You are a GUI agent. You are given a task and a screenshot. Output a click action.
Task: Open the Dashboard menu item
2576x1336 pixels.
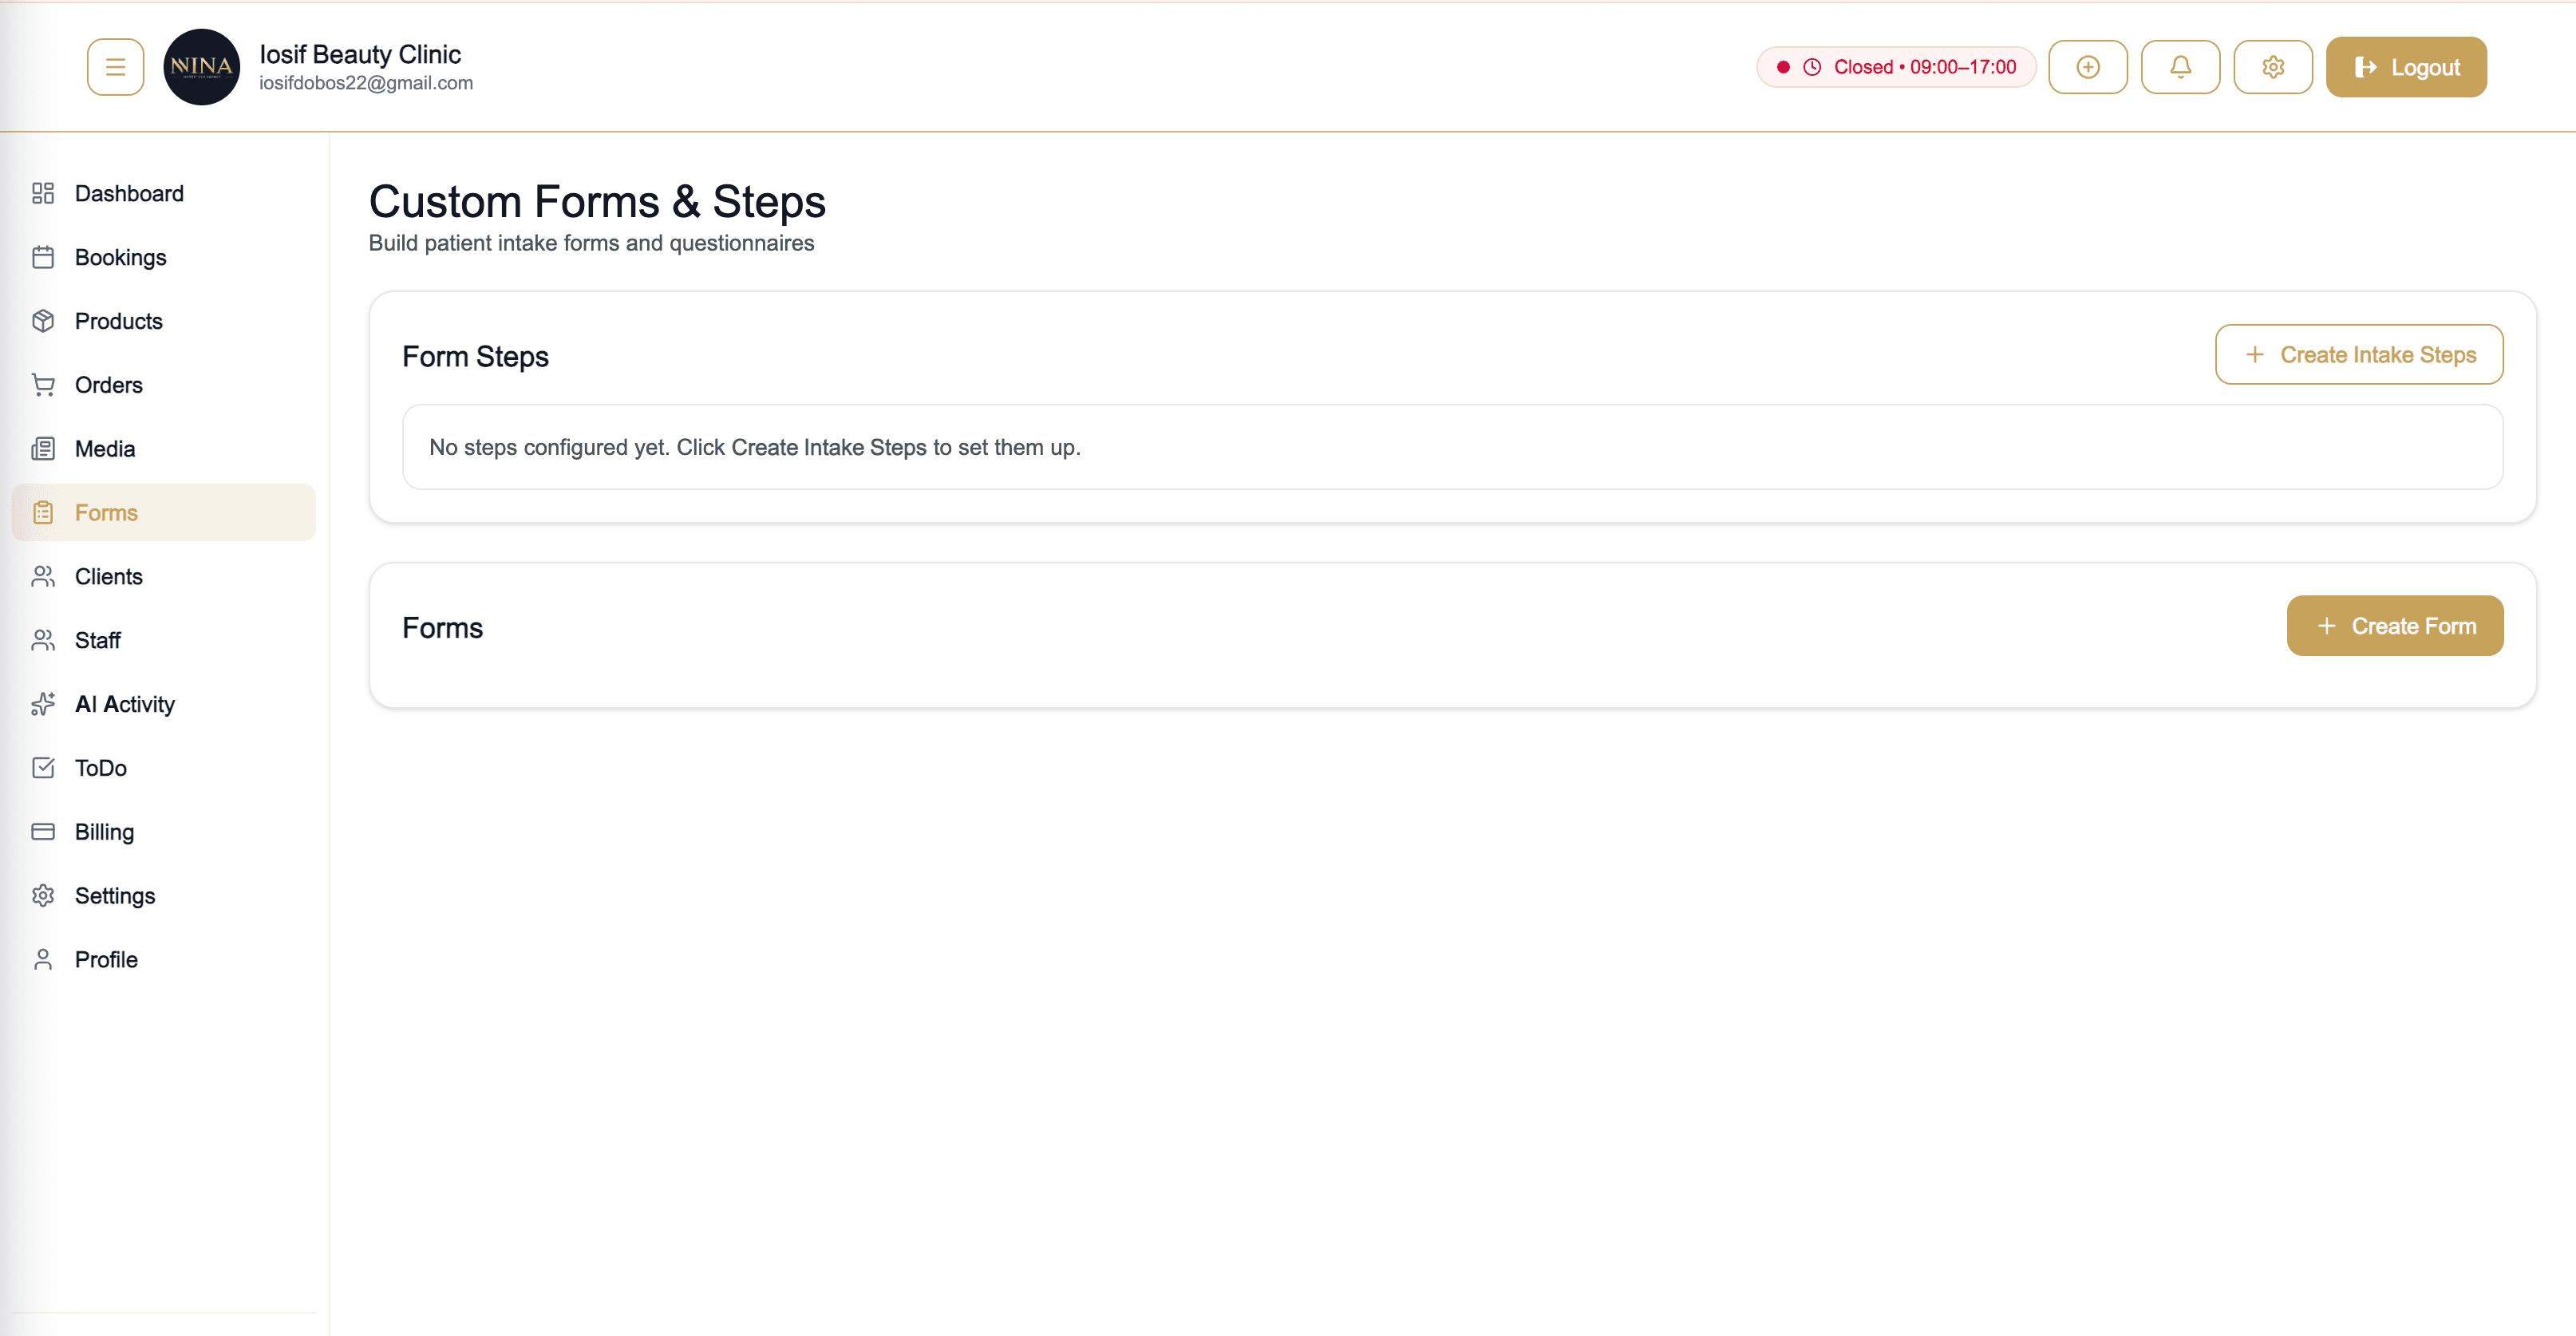128,193
